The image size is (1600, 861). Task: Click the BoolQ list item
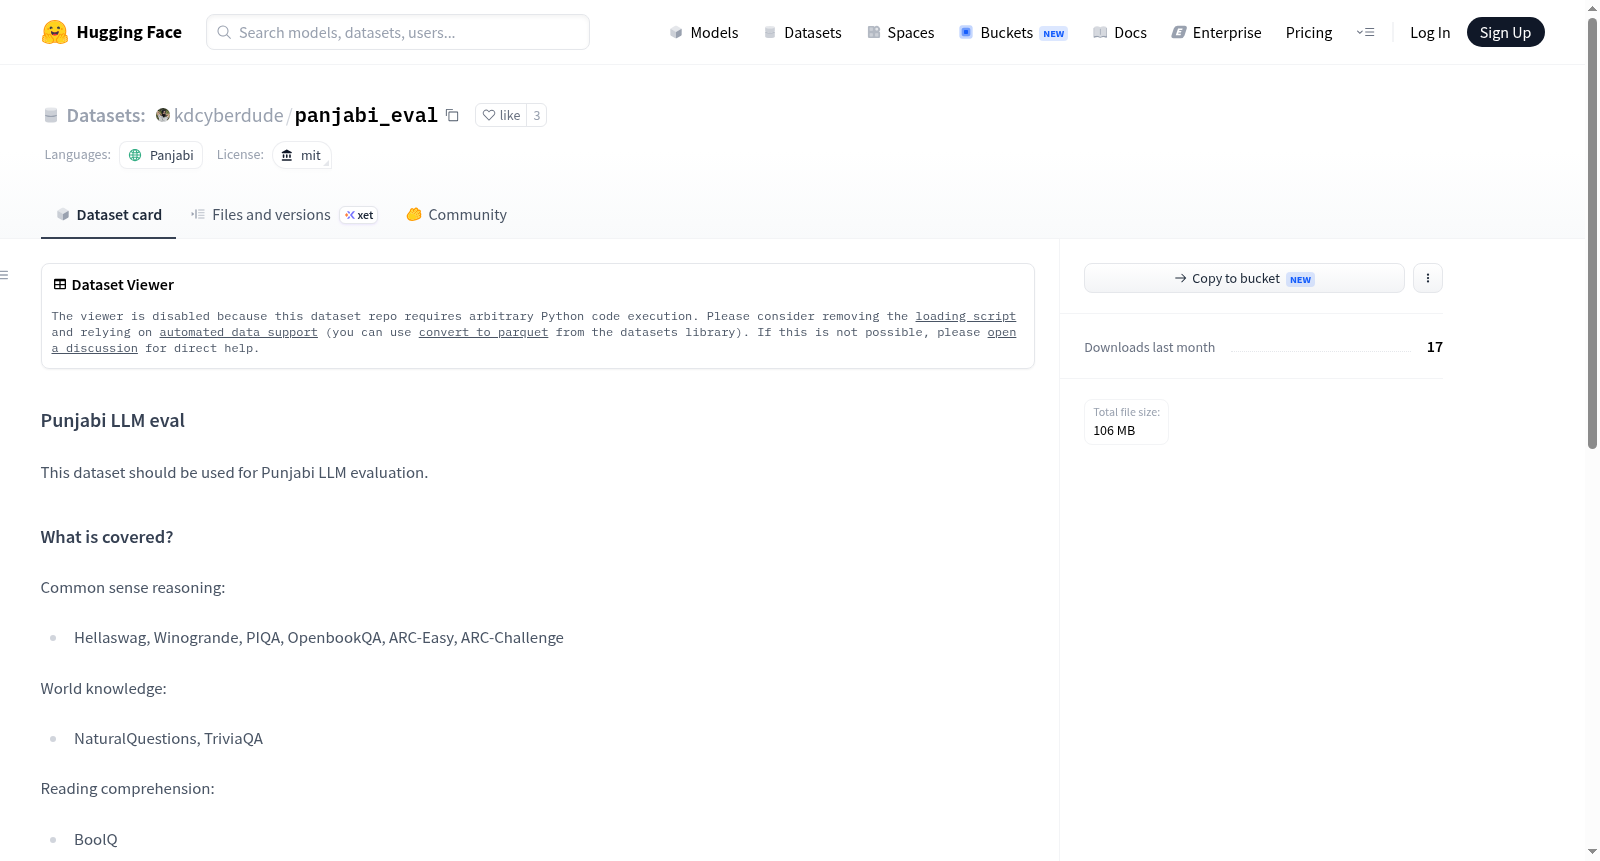click(96, 839)
